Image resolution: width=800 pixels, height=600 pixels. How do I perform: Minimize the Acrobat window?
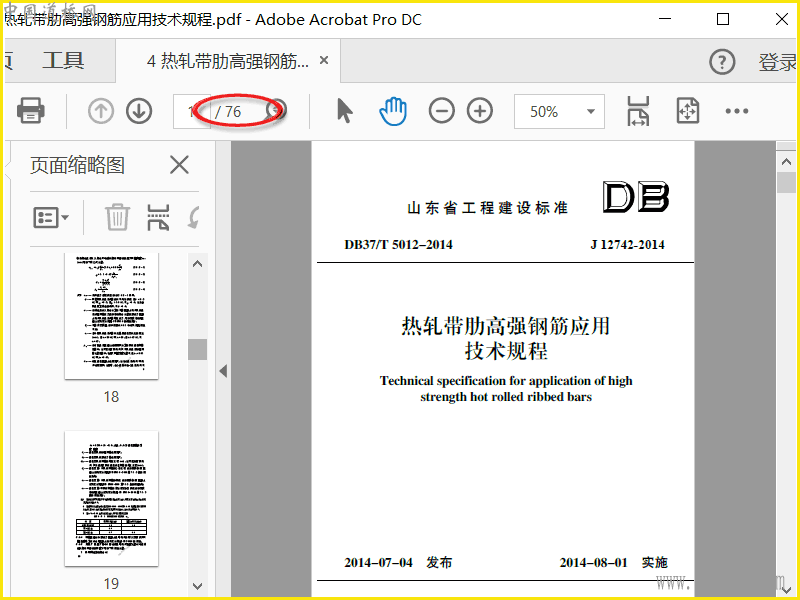click(x=665, y=19)
